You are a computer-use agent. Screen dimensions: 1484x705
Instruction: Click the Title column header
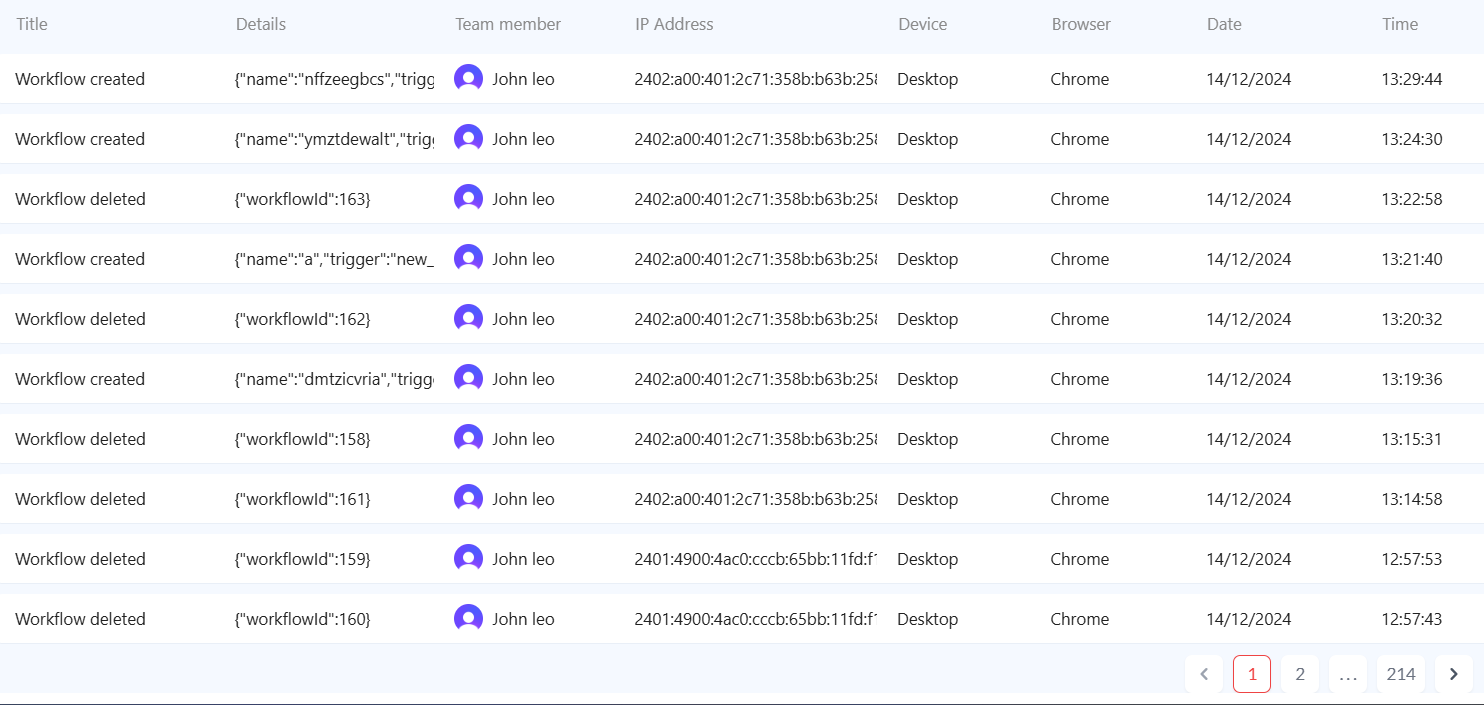tap(32, 24)
